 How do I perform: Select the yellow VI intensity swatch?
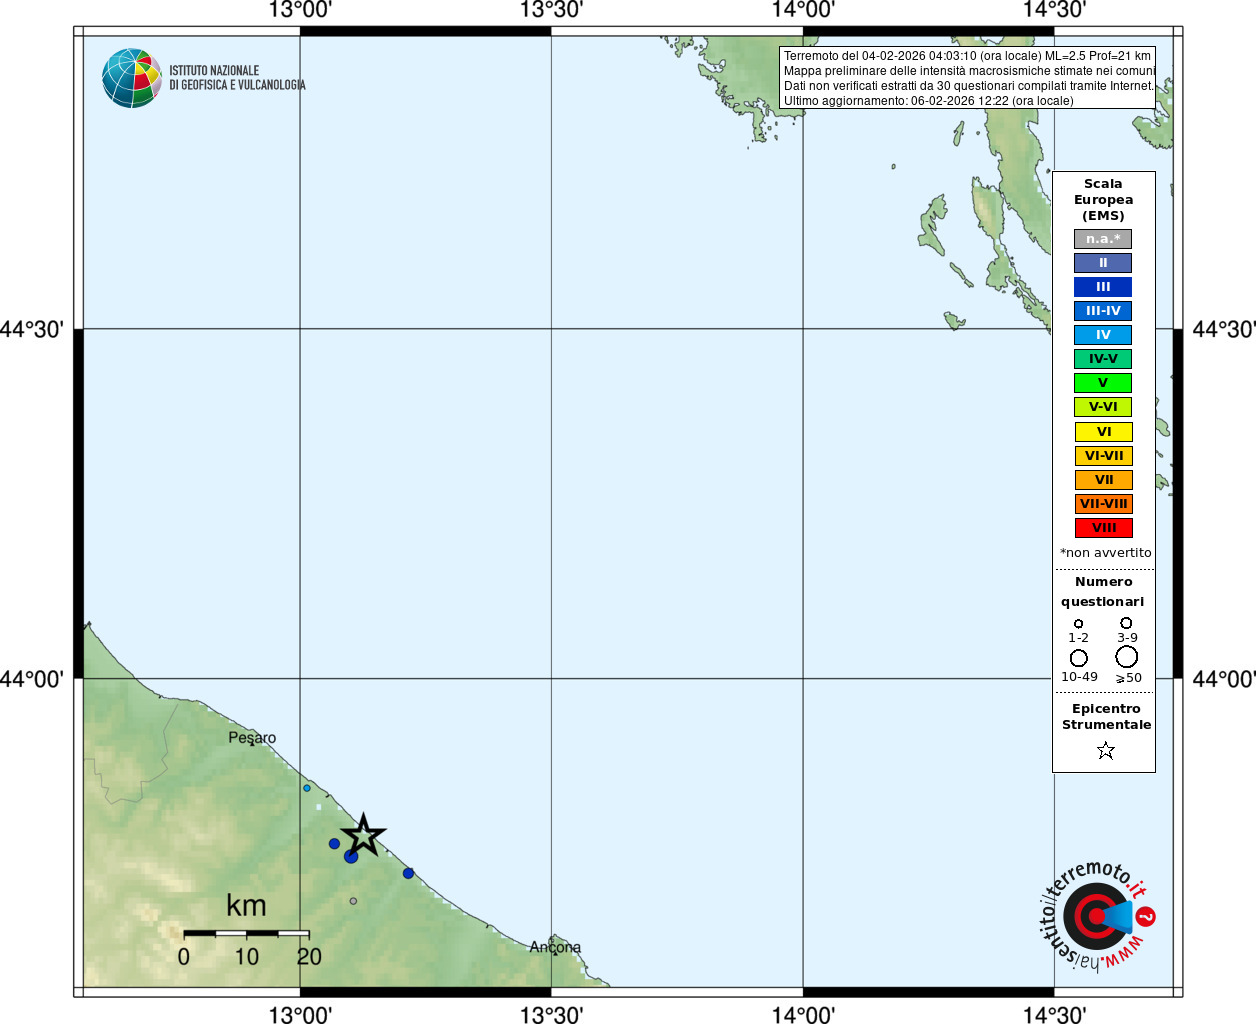[x=1103, y=432]
